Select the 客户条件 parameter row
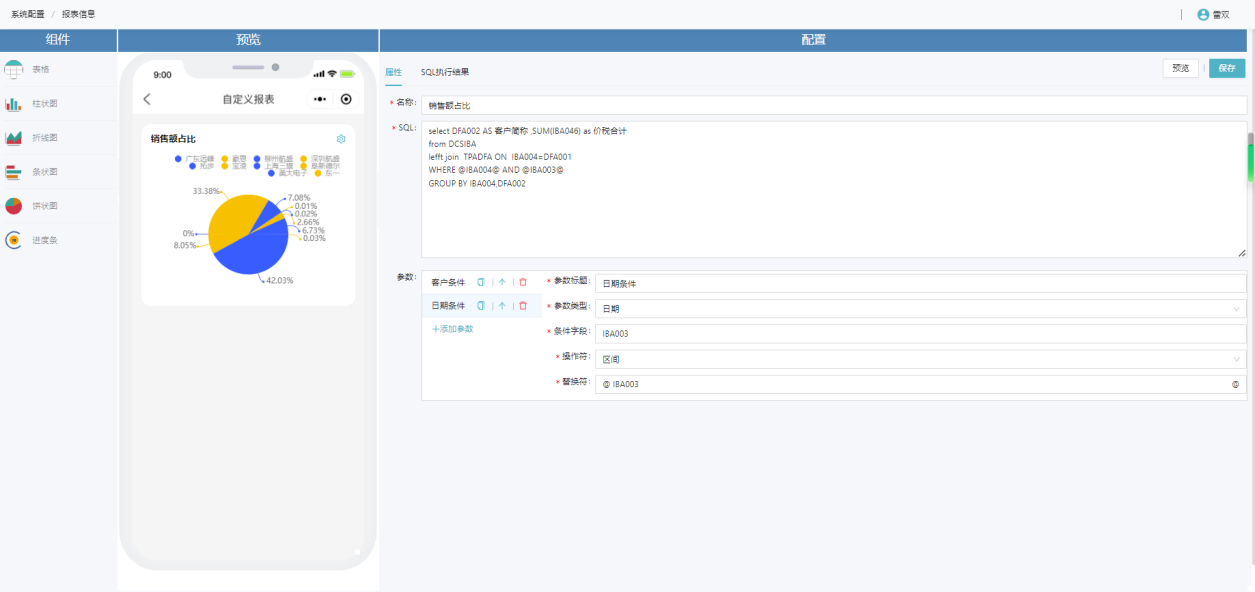This screenshot has height=592, width=1255. tap(482, 282)
